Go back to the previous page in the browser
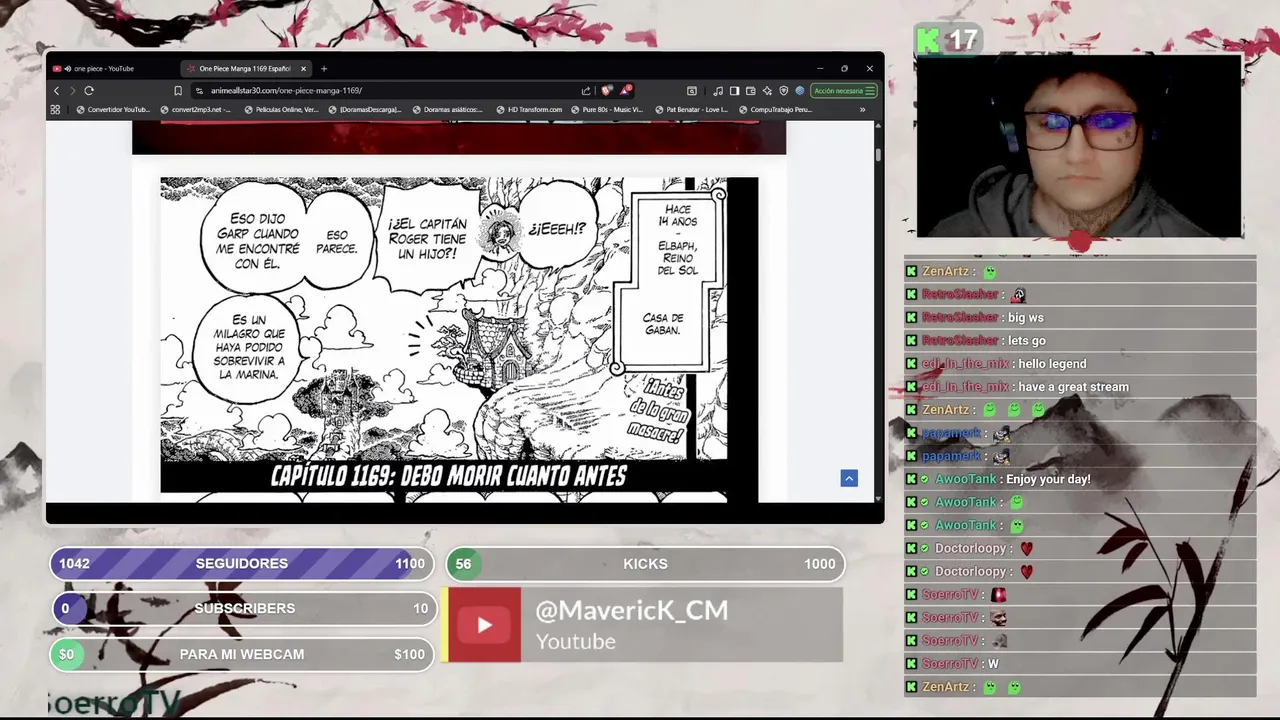The height and width of the screenshot is (720, 1280). (56, 91)
